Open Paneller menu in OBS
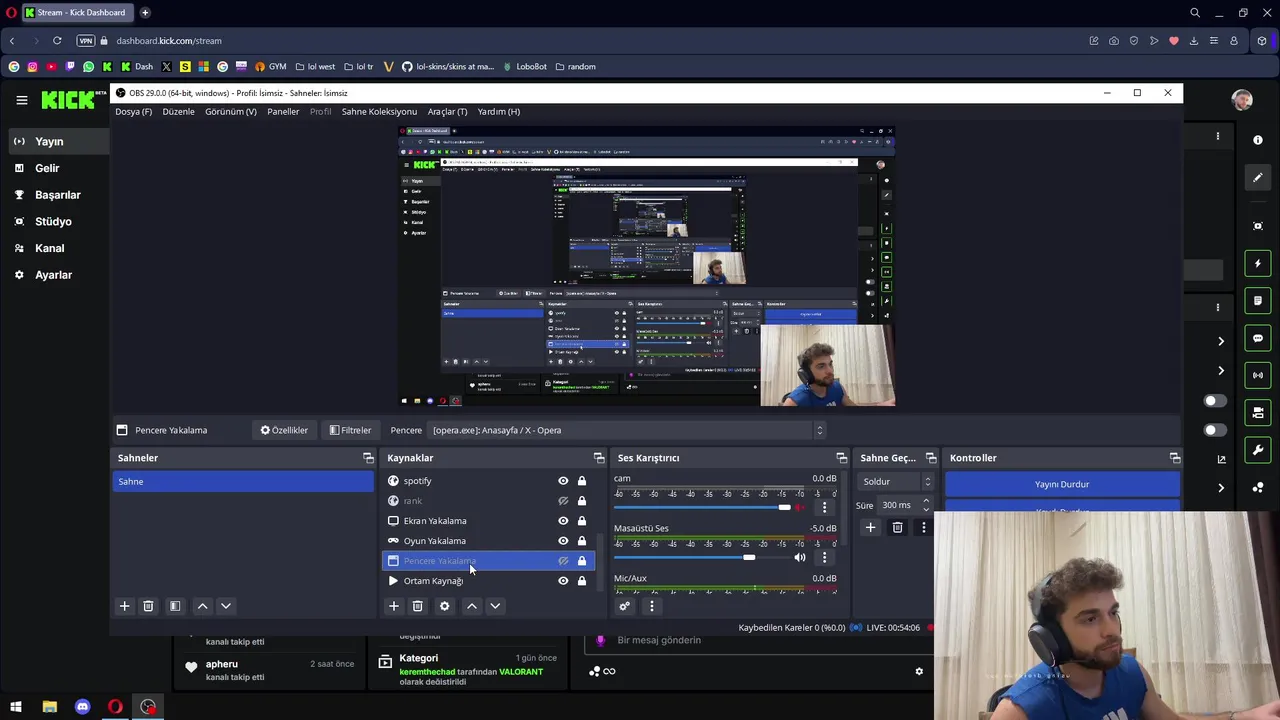The image size is (1280, 720). (x=283, y=112)
